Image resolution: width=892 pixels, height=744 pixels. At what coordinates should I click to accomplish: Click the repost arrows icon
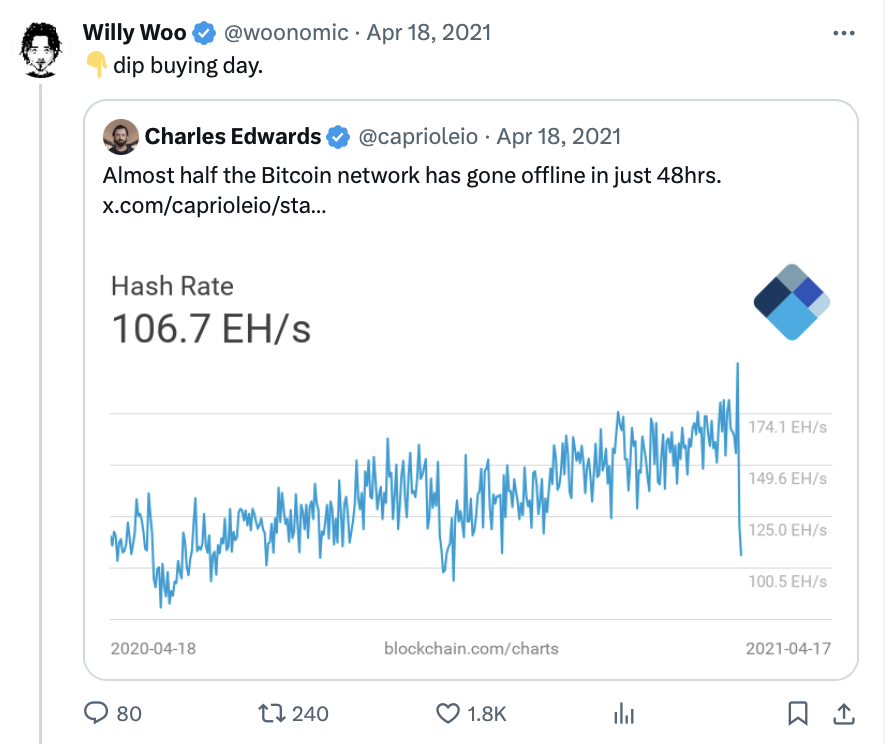coord(271,713)
